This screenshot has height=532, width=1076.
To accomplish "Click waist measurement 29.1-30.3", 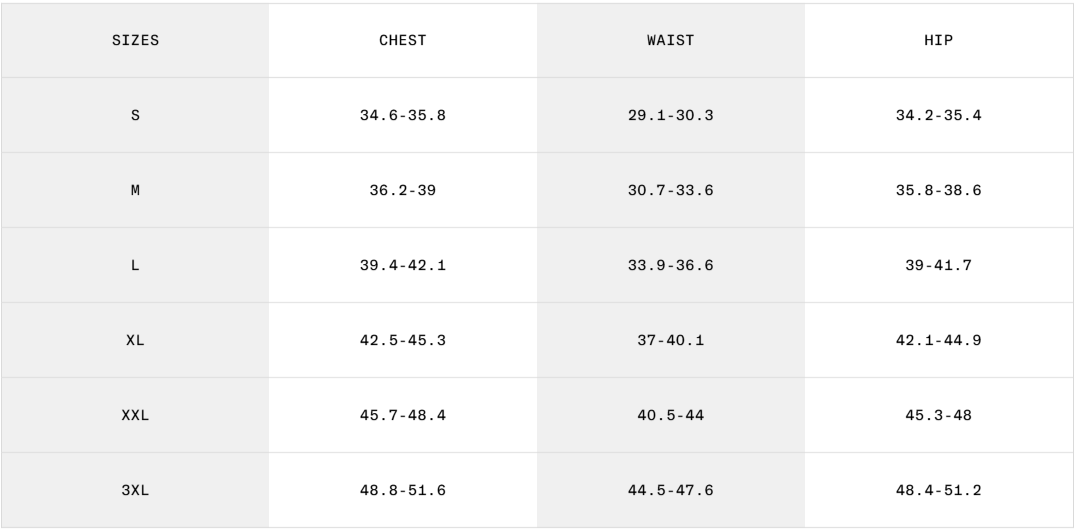I will [x=670, y=116].
